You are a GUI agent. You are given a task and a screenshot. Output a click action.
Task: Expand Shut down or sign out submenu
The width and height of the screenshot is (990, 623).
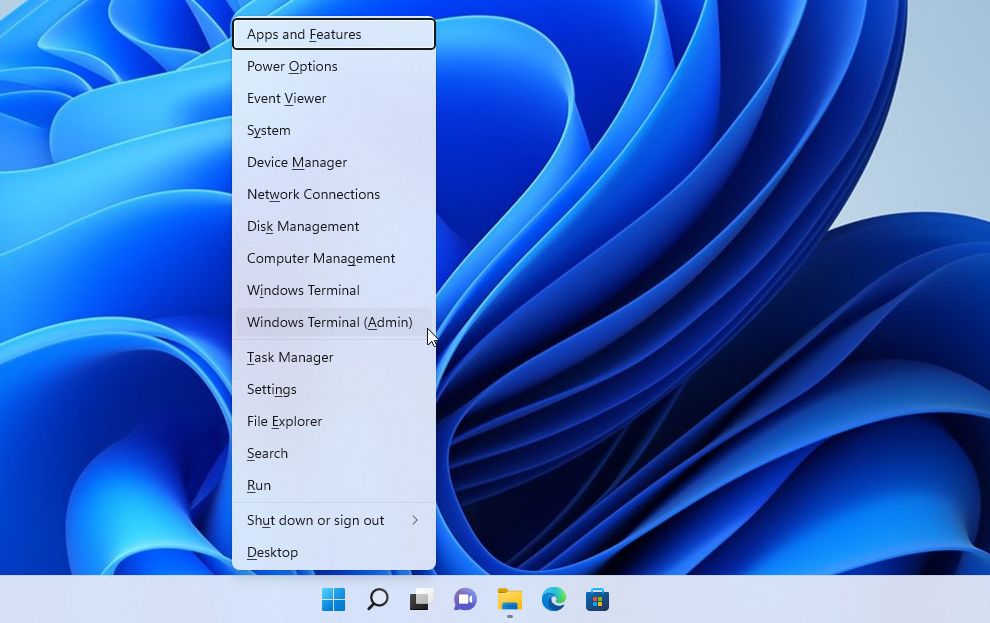pyautogui.click(x=334, y=520)
